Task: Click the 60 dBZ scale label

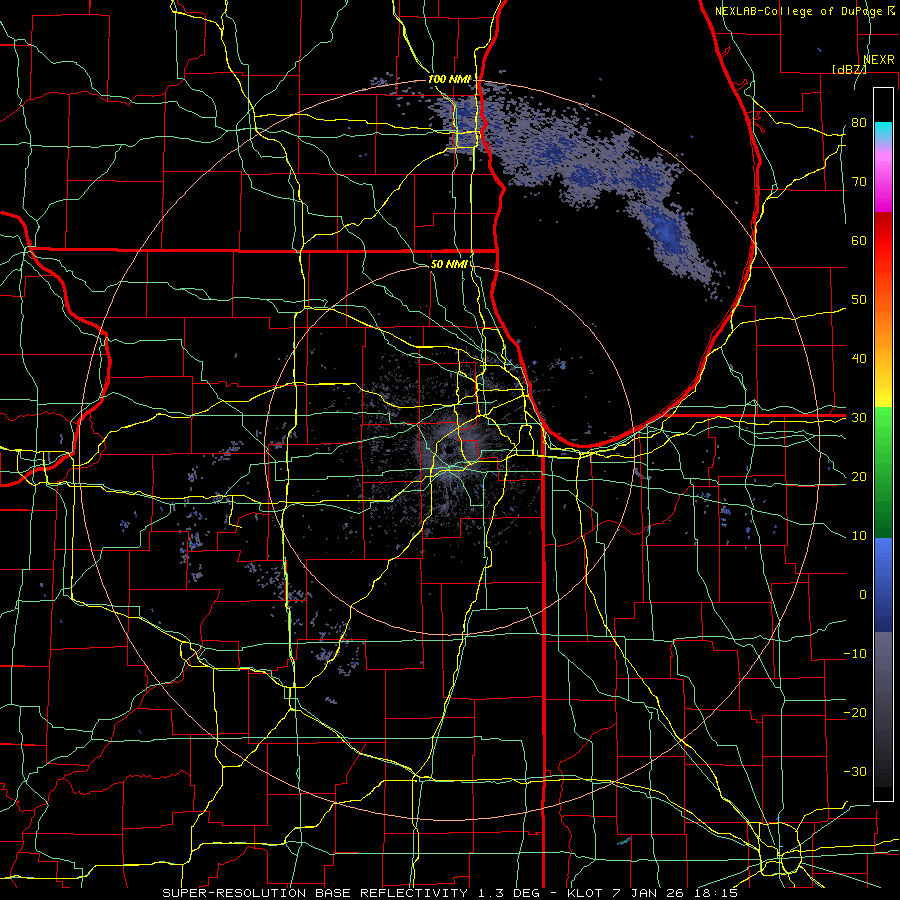Action: (x=859, y=240)
